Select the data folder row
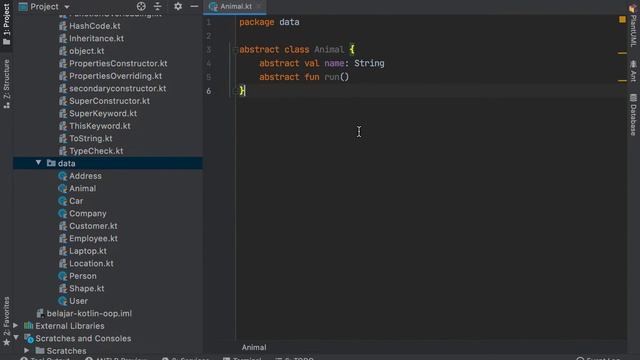The height and width of the screenshot is (360, 640). click(x=108, y=163)
